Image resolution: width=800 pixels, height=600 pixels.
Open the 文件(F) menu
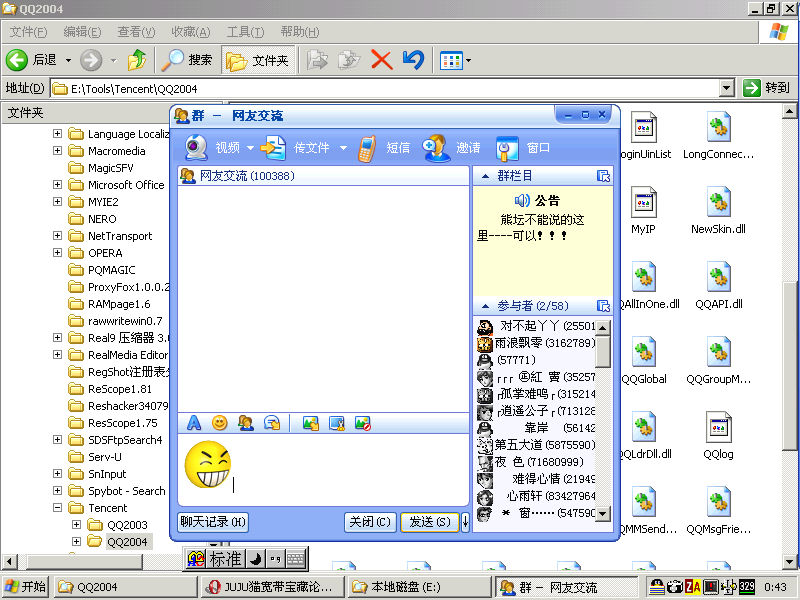click(x=28, y=32)
